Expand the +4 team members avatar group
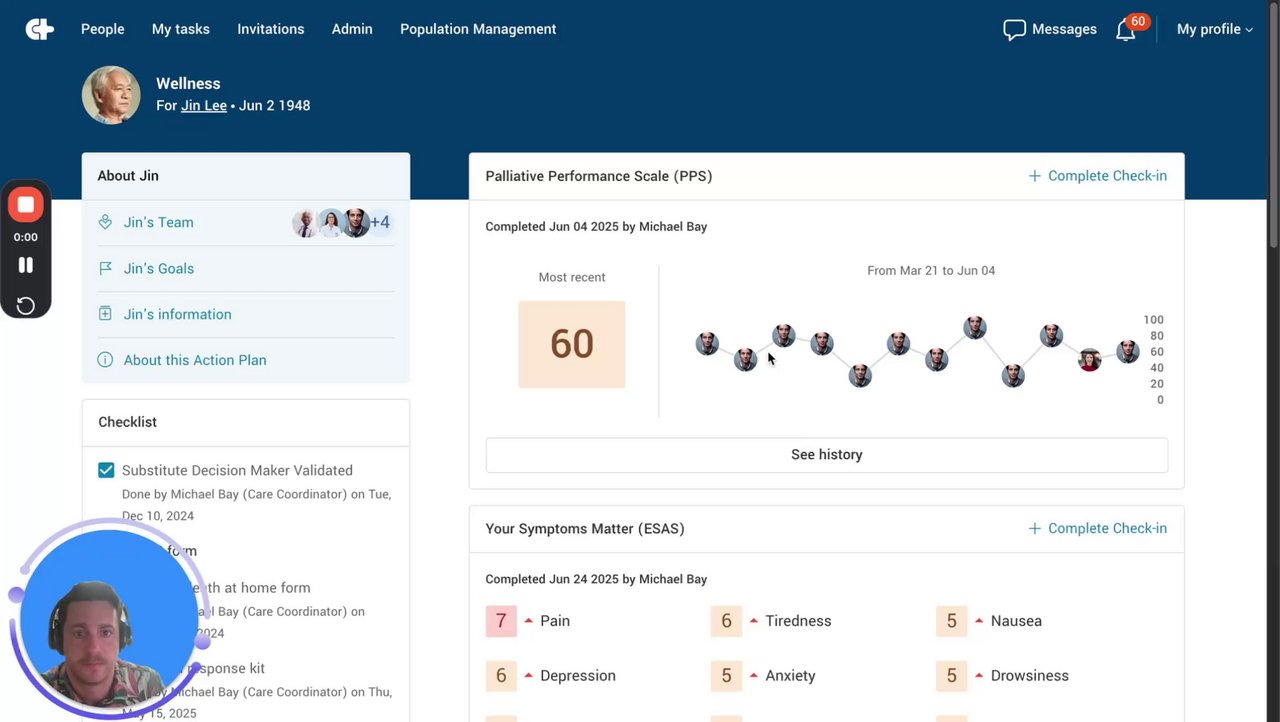The height and width of the screenshot is (722, 1280). (380, 222)
